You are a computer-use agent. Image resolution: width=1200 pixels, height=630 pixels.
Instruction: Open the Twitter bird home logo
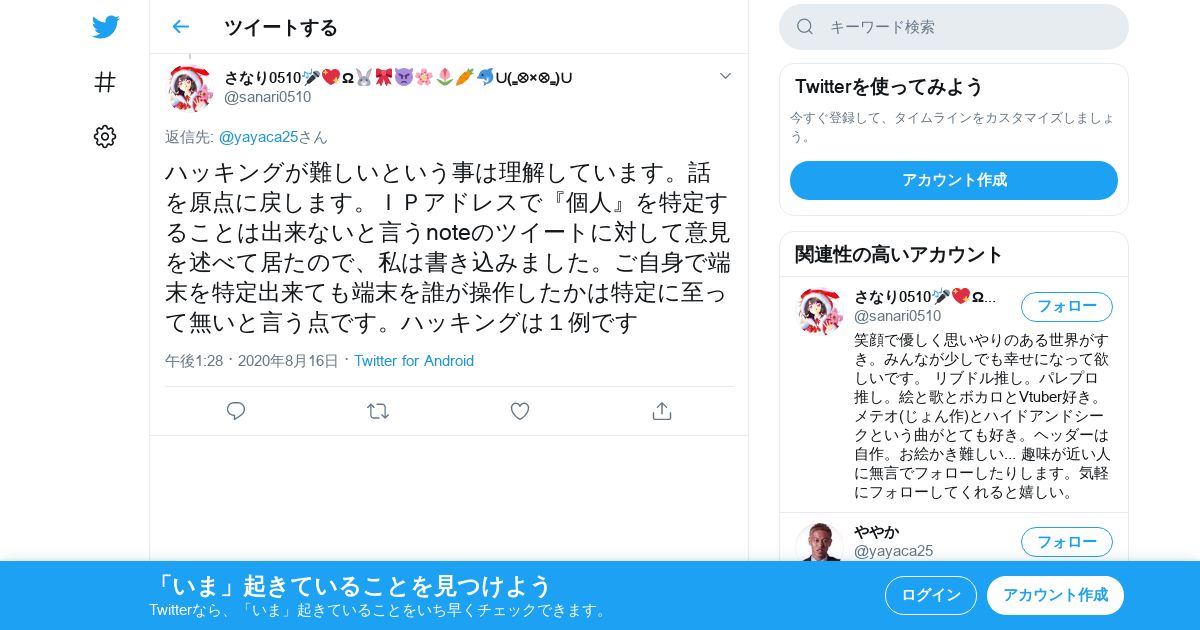tap(105, 27)
